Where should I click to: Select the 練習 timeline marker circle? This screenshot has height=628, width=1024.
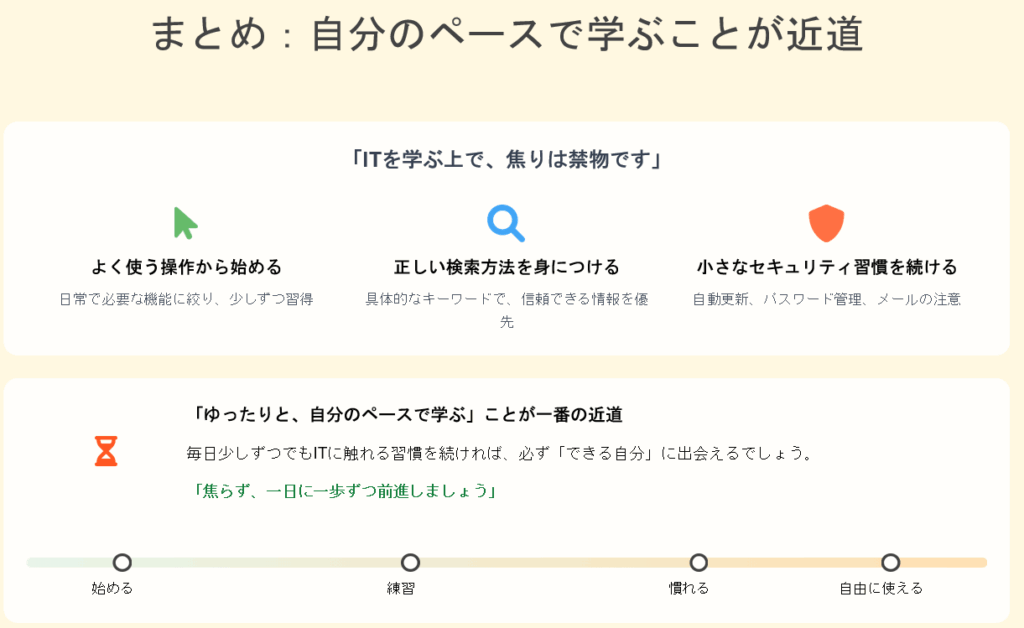tap(410, 563)
